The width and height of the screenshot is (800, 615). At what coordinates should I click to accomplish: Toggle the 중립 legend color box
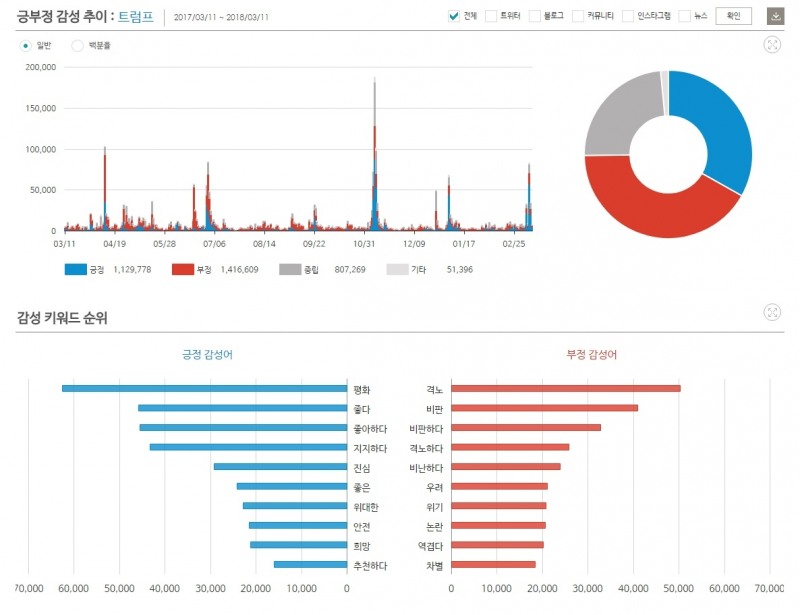[290, 270]
